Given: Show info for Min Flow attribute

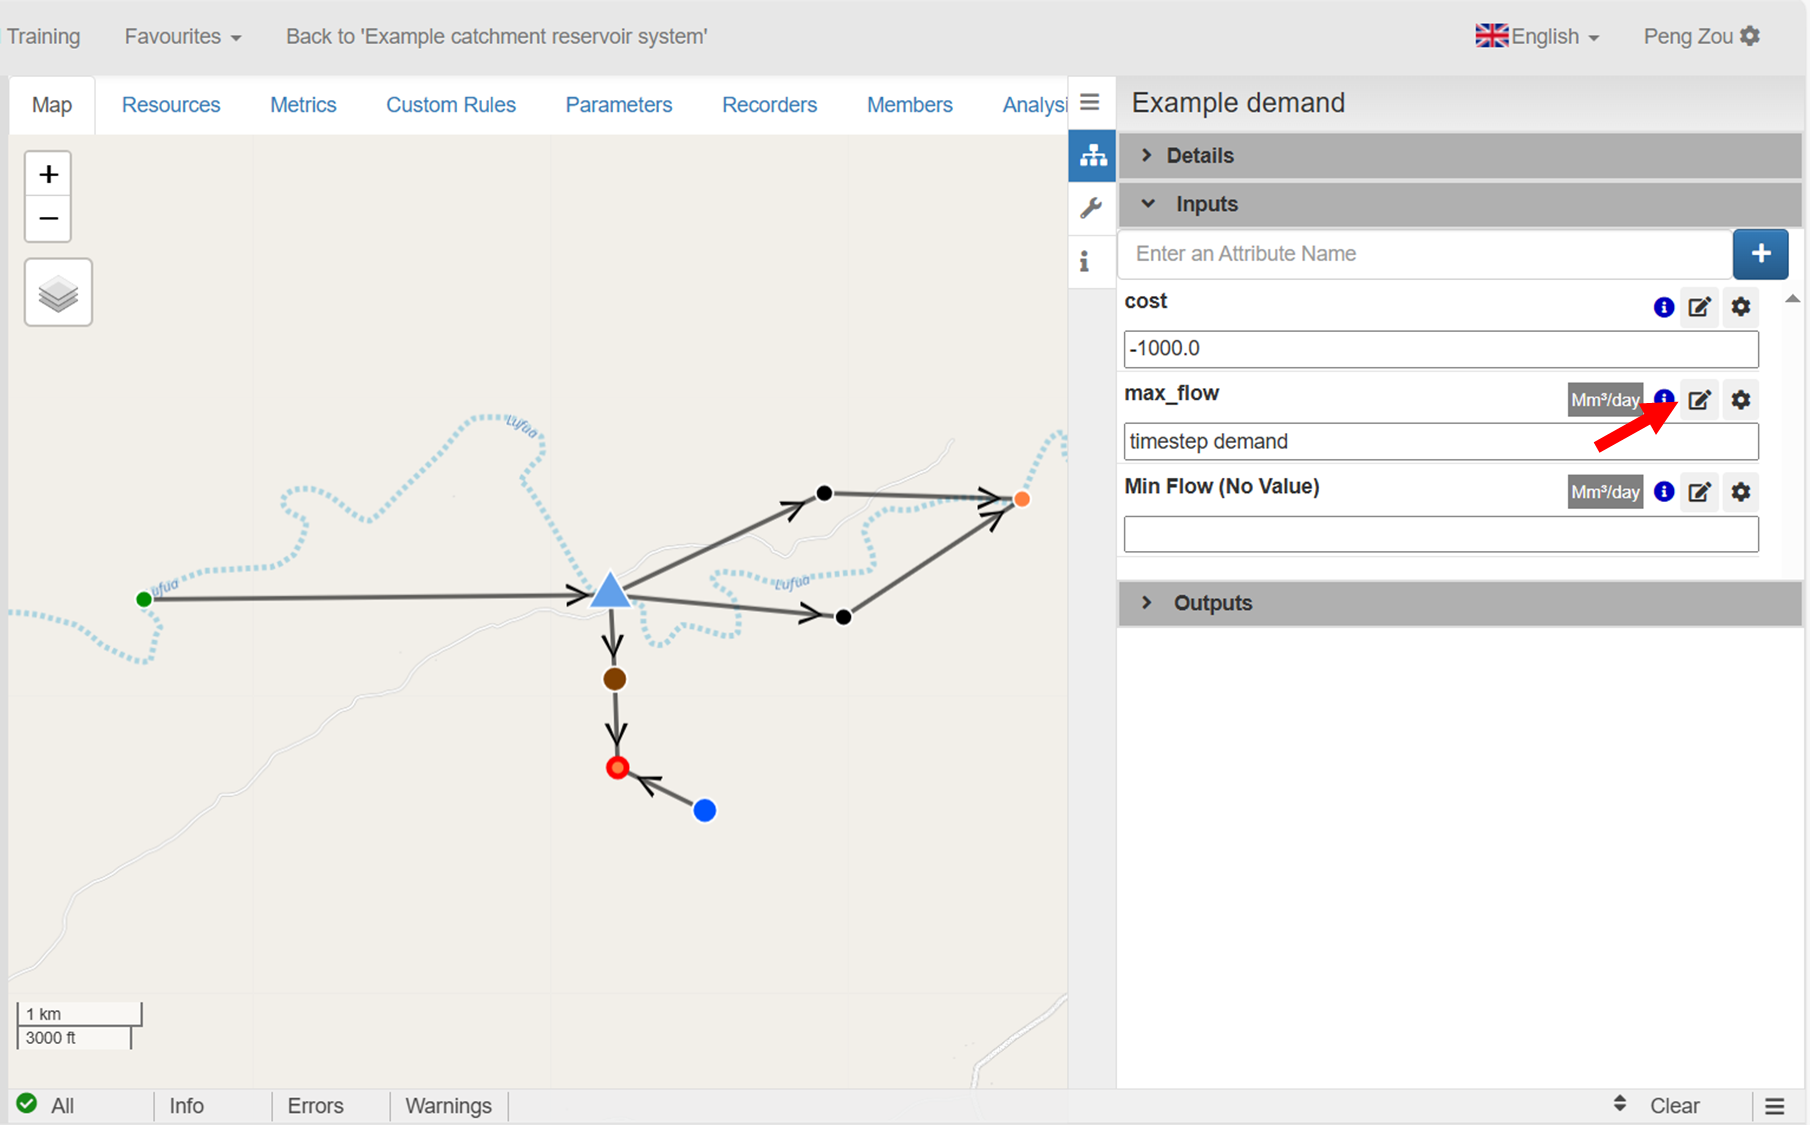Looking at the screenshot, I should click(1664, 492).
